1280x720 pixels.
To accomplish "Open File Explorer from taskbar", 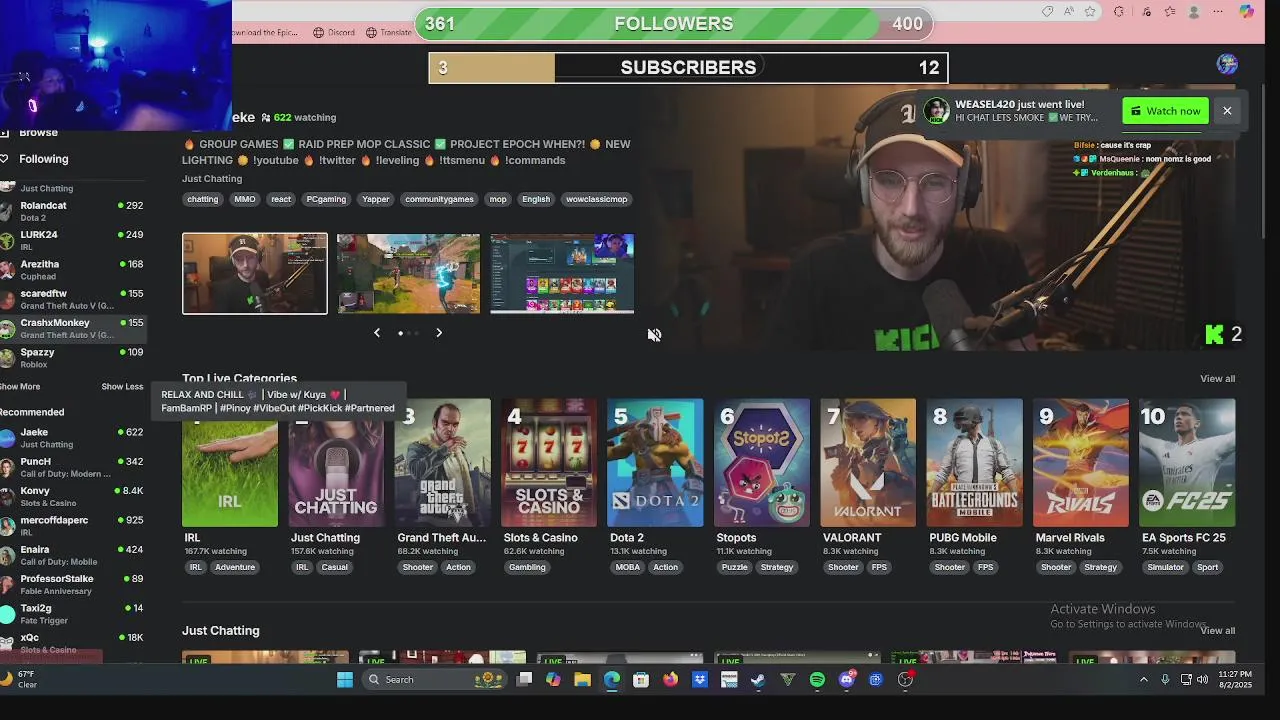I will pyautogui.click(x=582, y=680).
